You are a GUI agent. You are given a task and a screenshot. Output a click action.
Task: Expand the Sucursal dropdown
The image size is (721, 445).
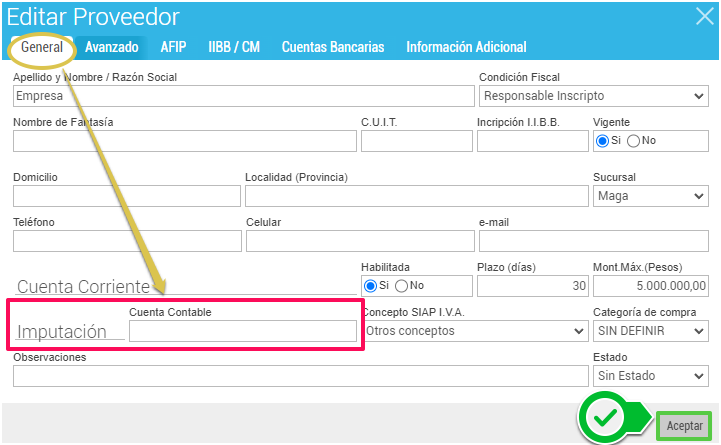click(x=651, y=196)
